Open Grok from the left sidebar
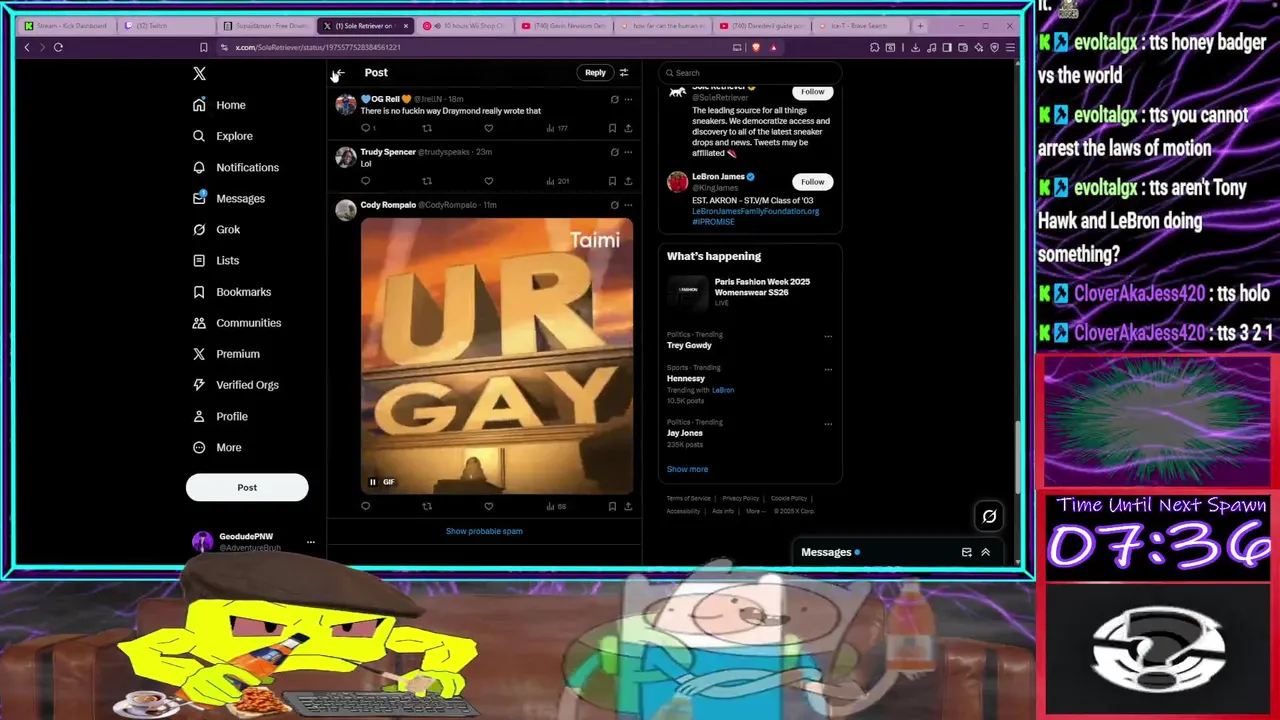 coord(216,229)
